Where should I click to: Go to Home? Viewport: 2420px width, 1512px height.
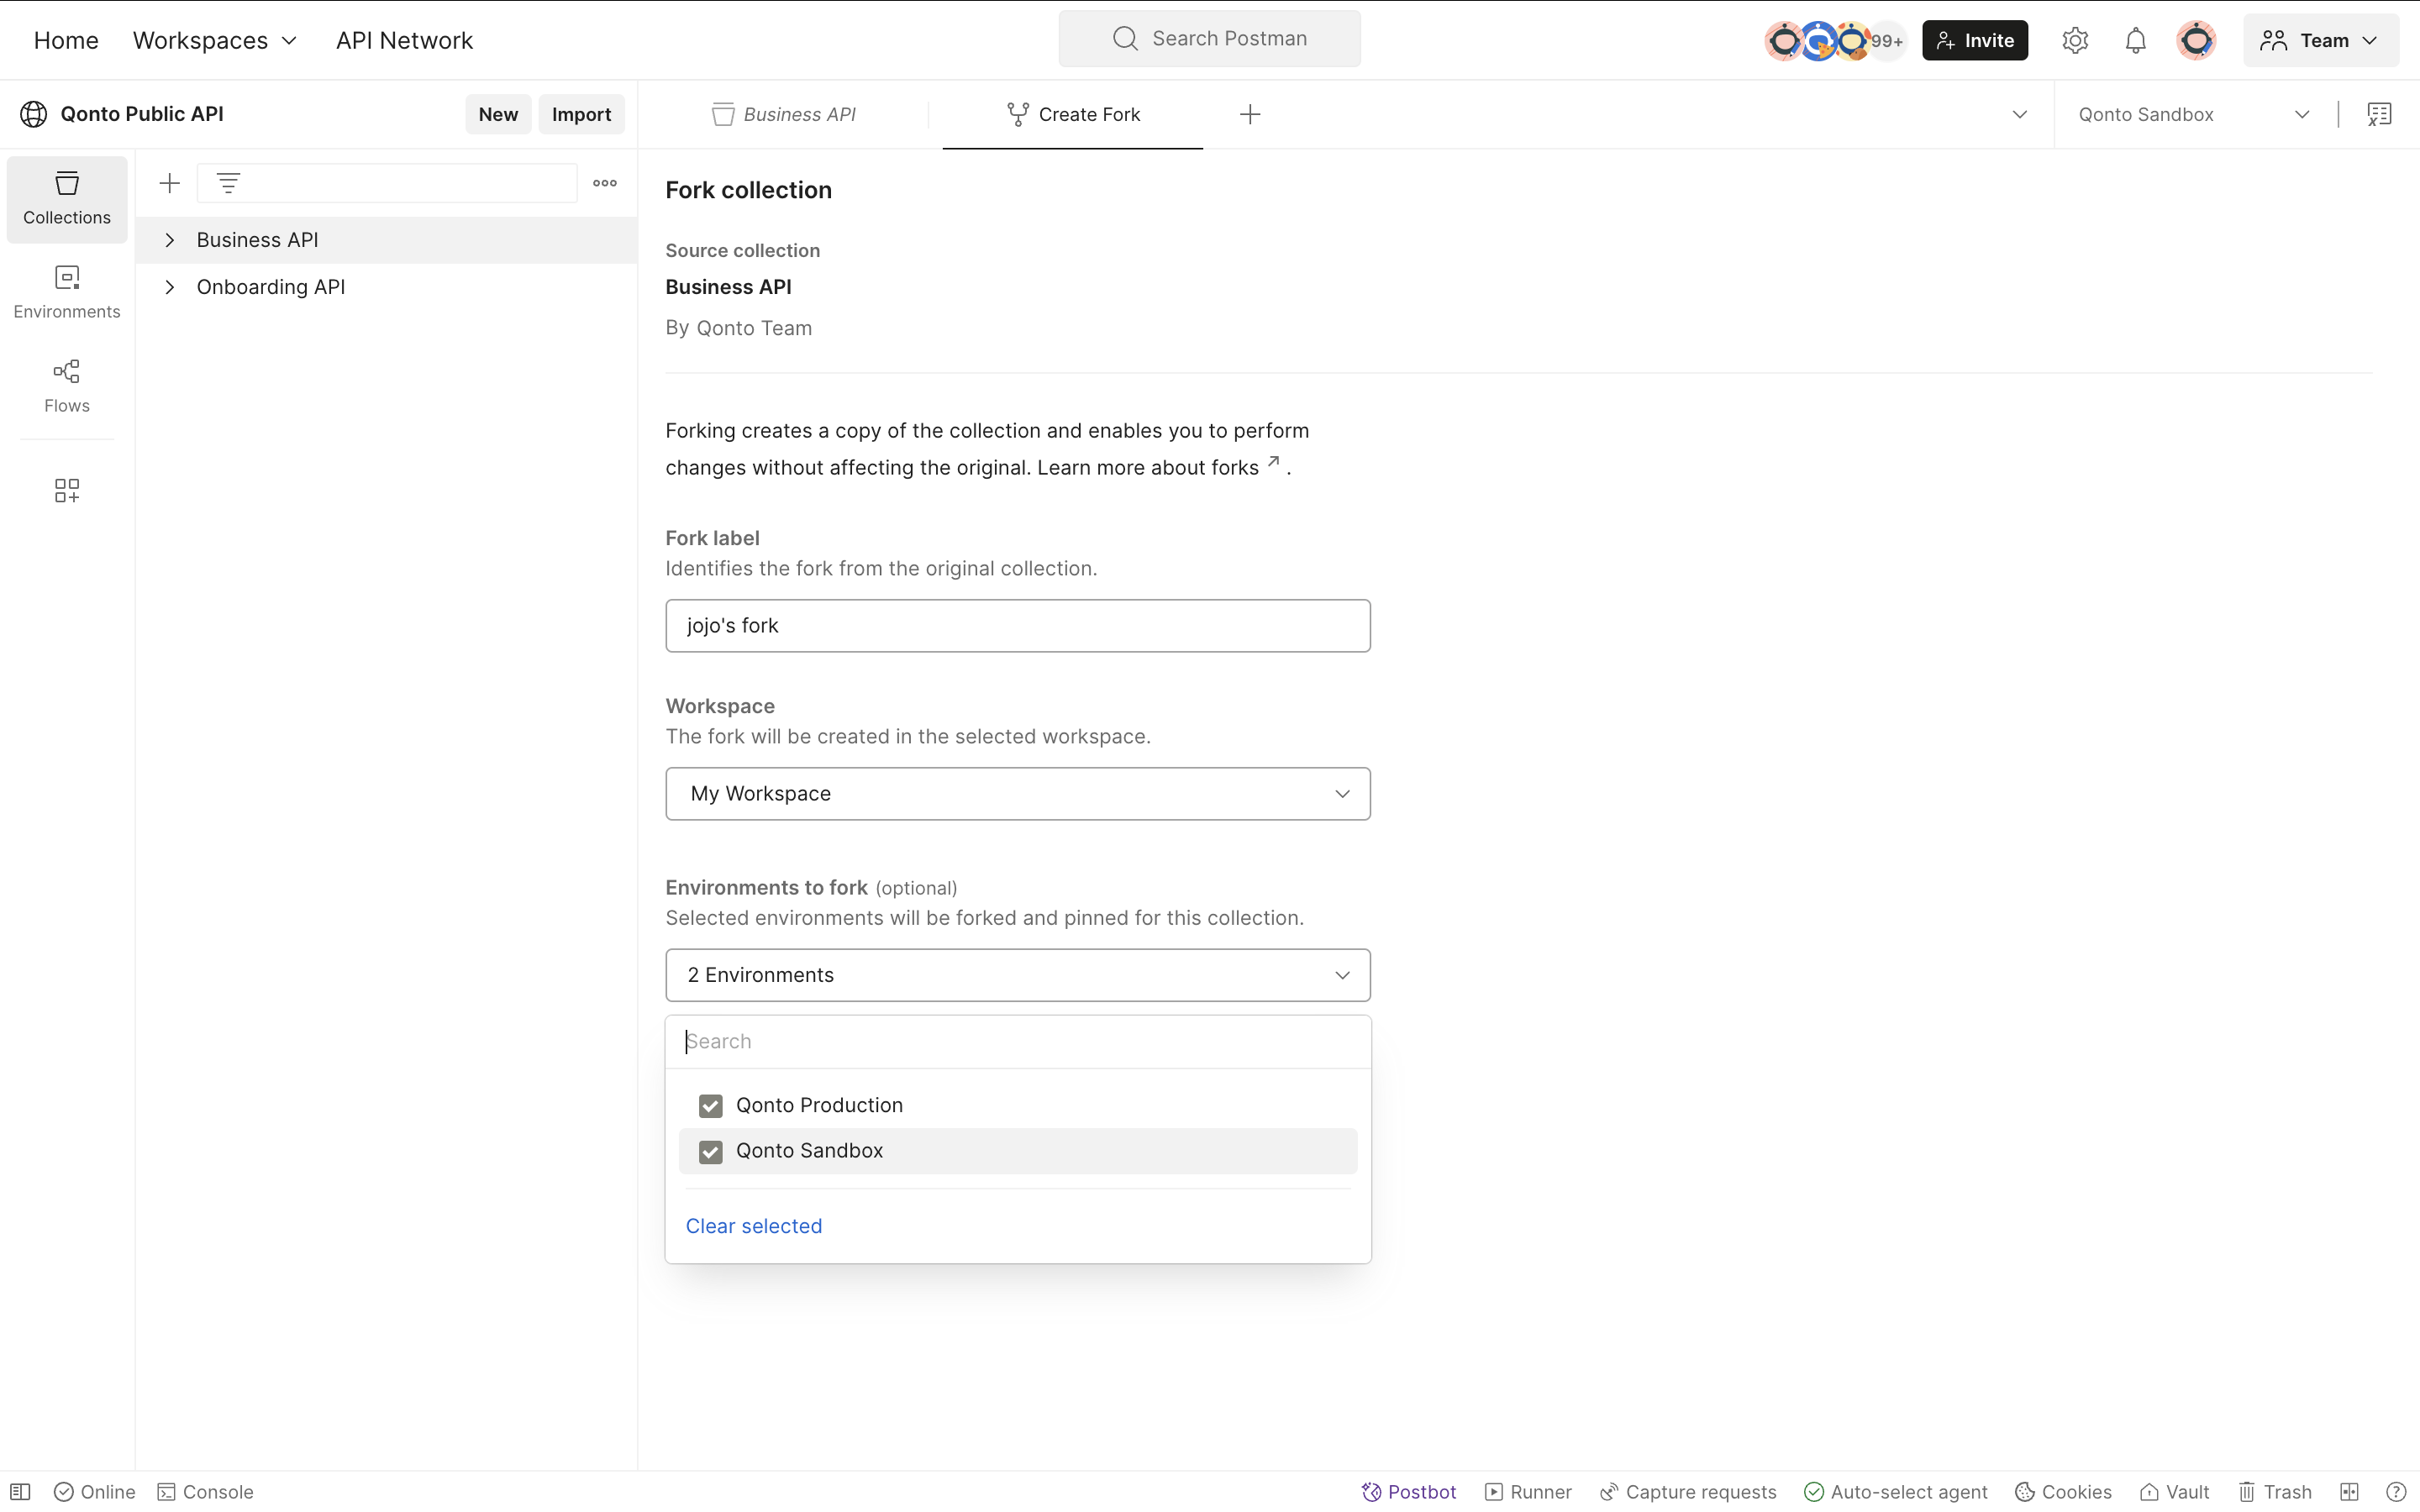click(66, 40)
